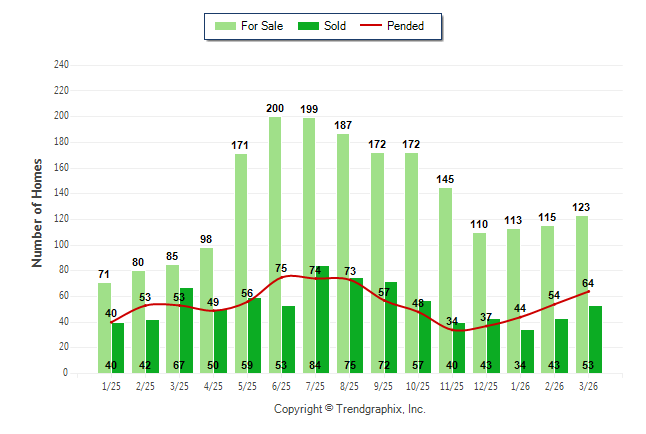Toggle the For Sale series legend label
The image size is (646, 434).
[262, 26]
